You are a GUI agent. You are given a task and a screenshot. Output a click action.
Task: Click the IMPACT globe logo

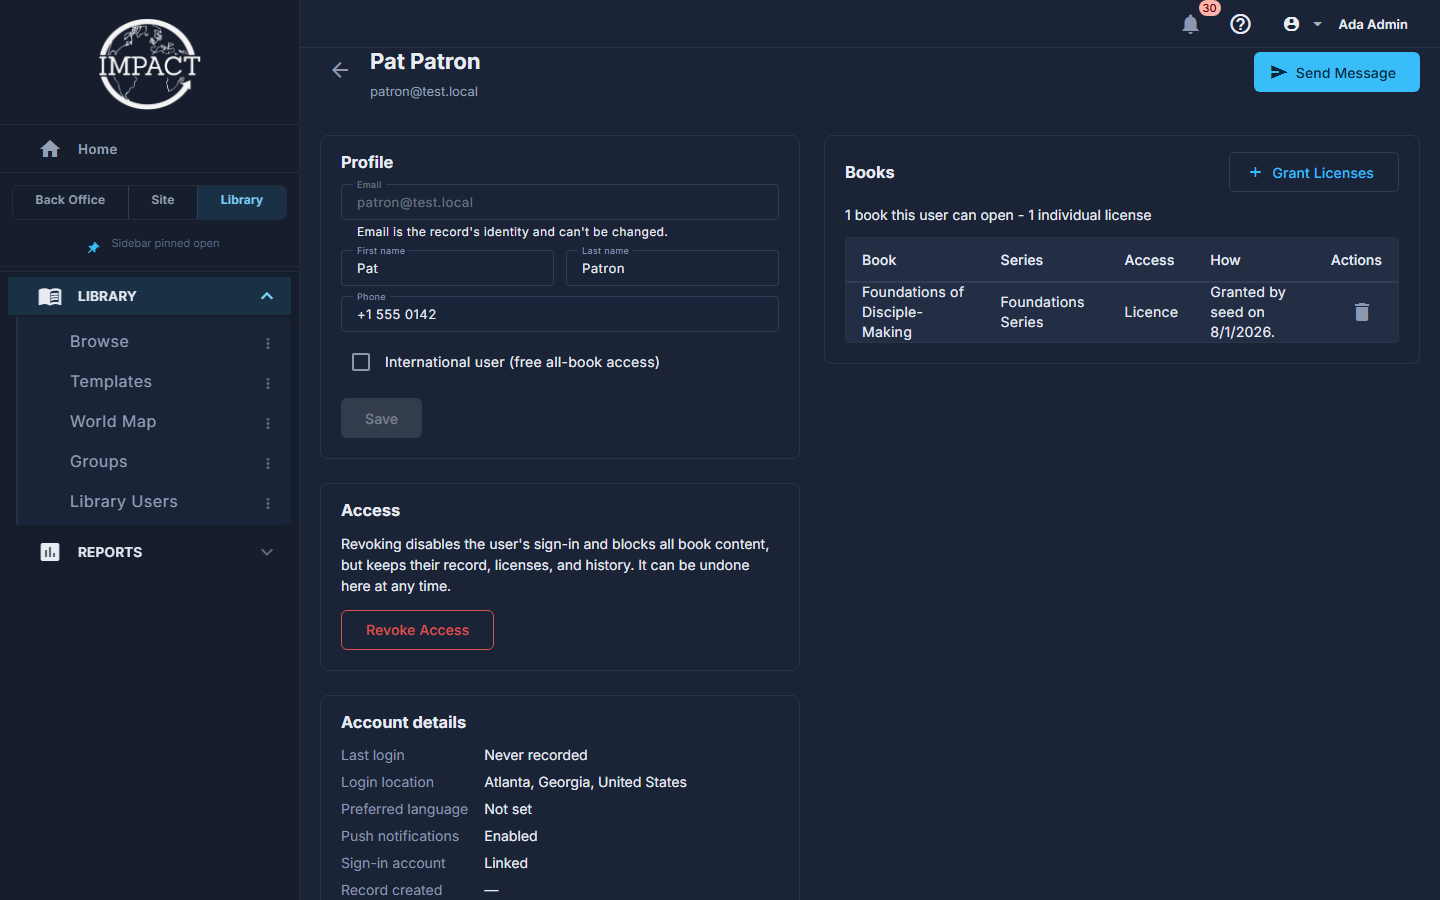tap(149, 64)
